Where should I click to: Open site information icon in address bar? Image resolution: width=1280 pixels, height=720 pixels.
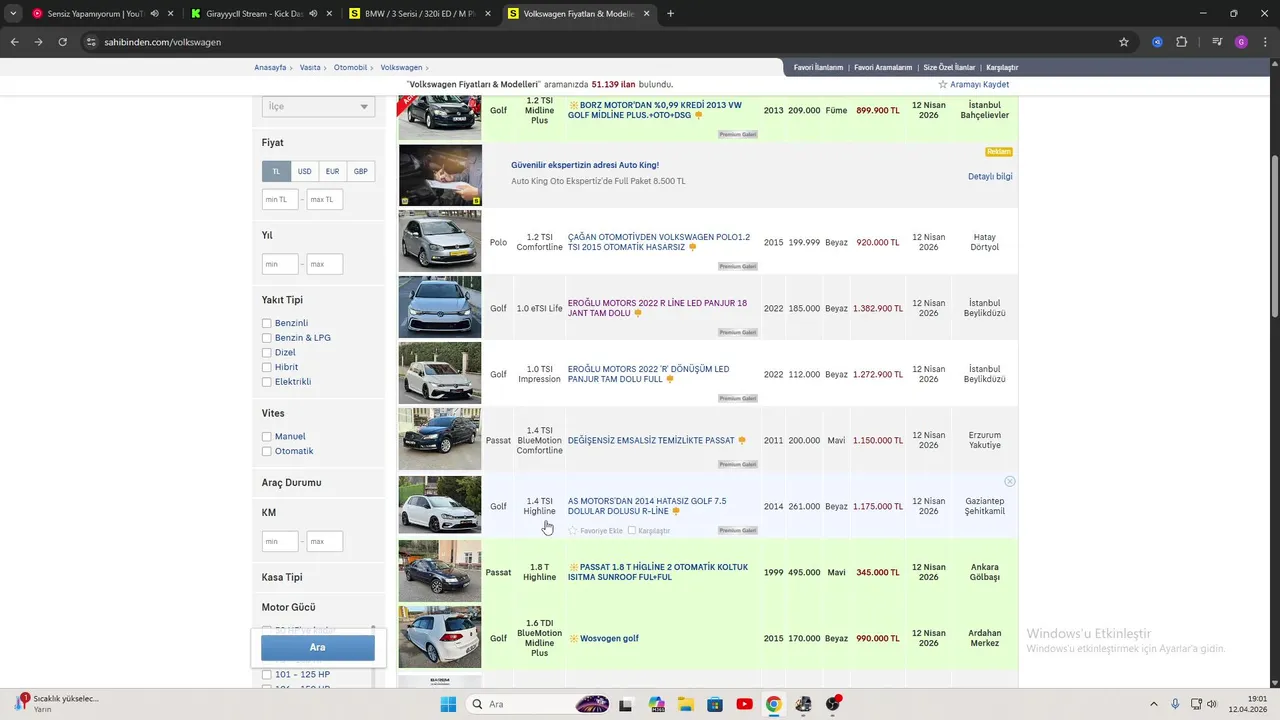coord(91,42)
